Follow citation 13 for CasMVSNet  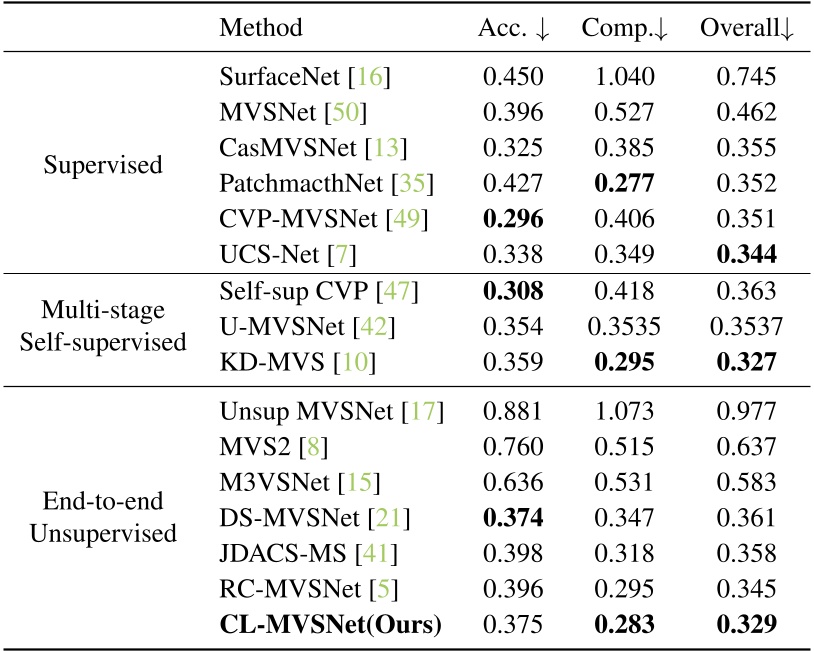click(x=386, y=147)
